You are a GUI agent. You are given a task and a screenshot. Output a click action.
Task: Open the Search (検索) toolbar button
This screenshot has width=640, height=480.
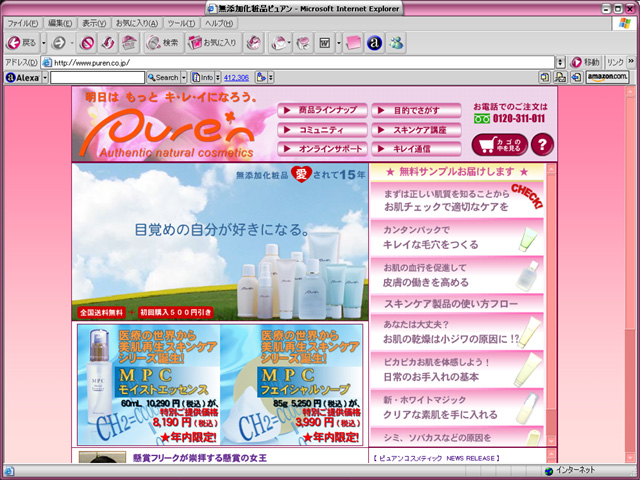(162, 43)
